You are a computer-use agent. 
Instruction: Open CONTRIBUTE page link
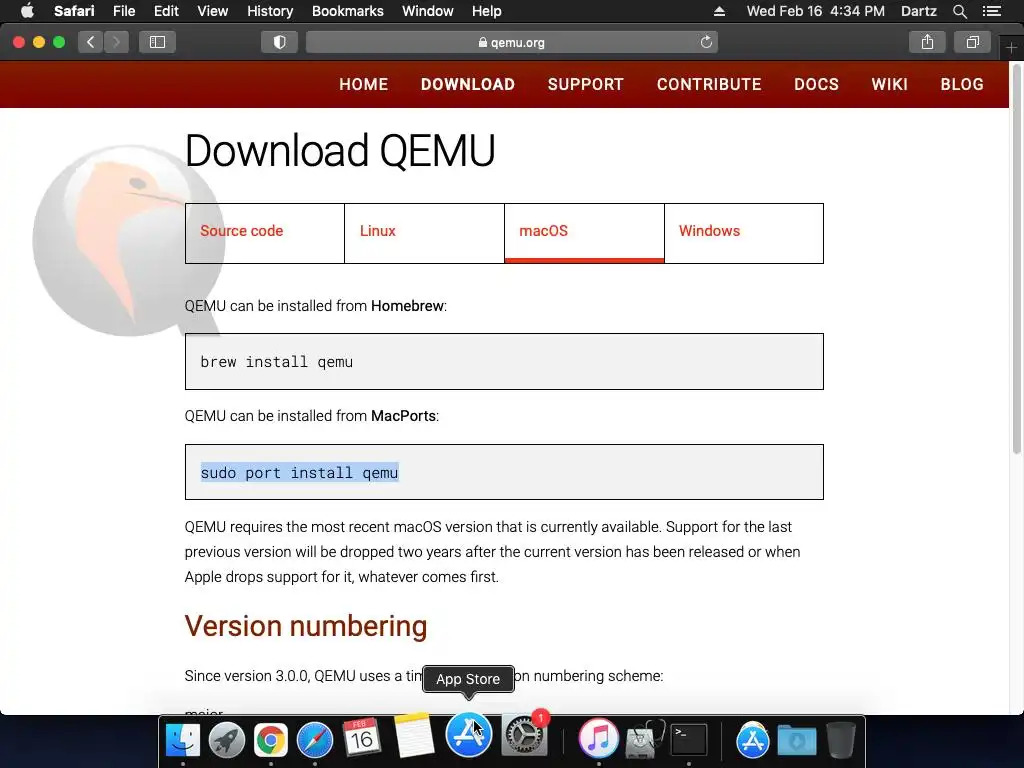click(x=709, y=84)
